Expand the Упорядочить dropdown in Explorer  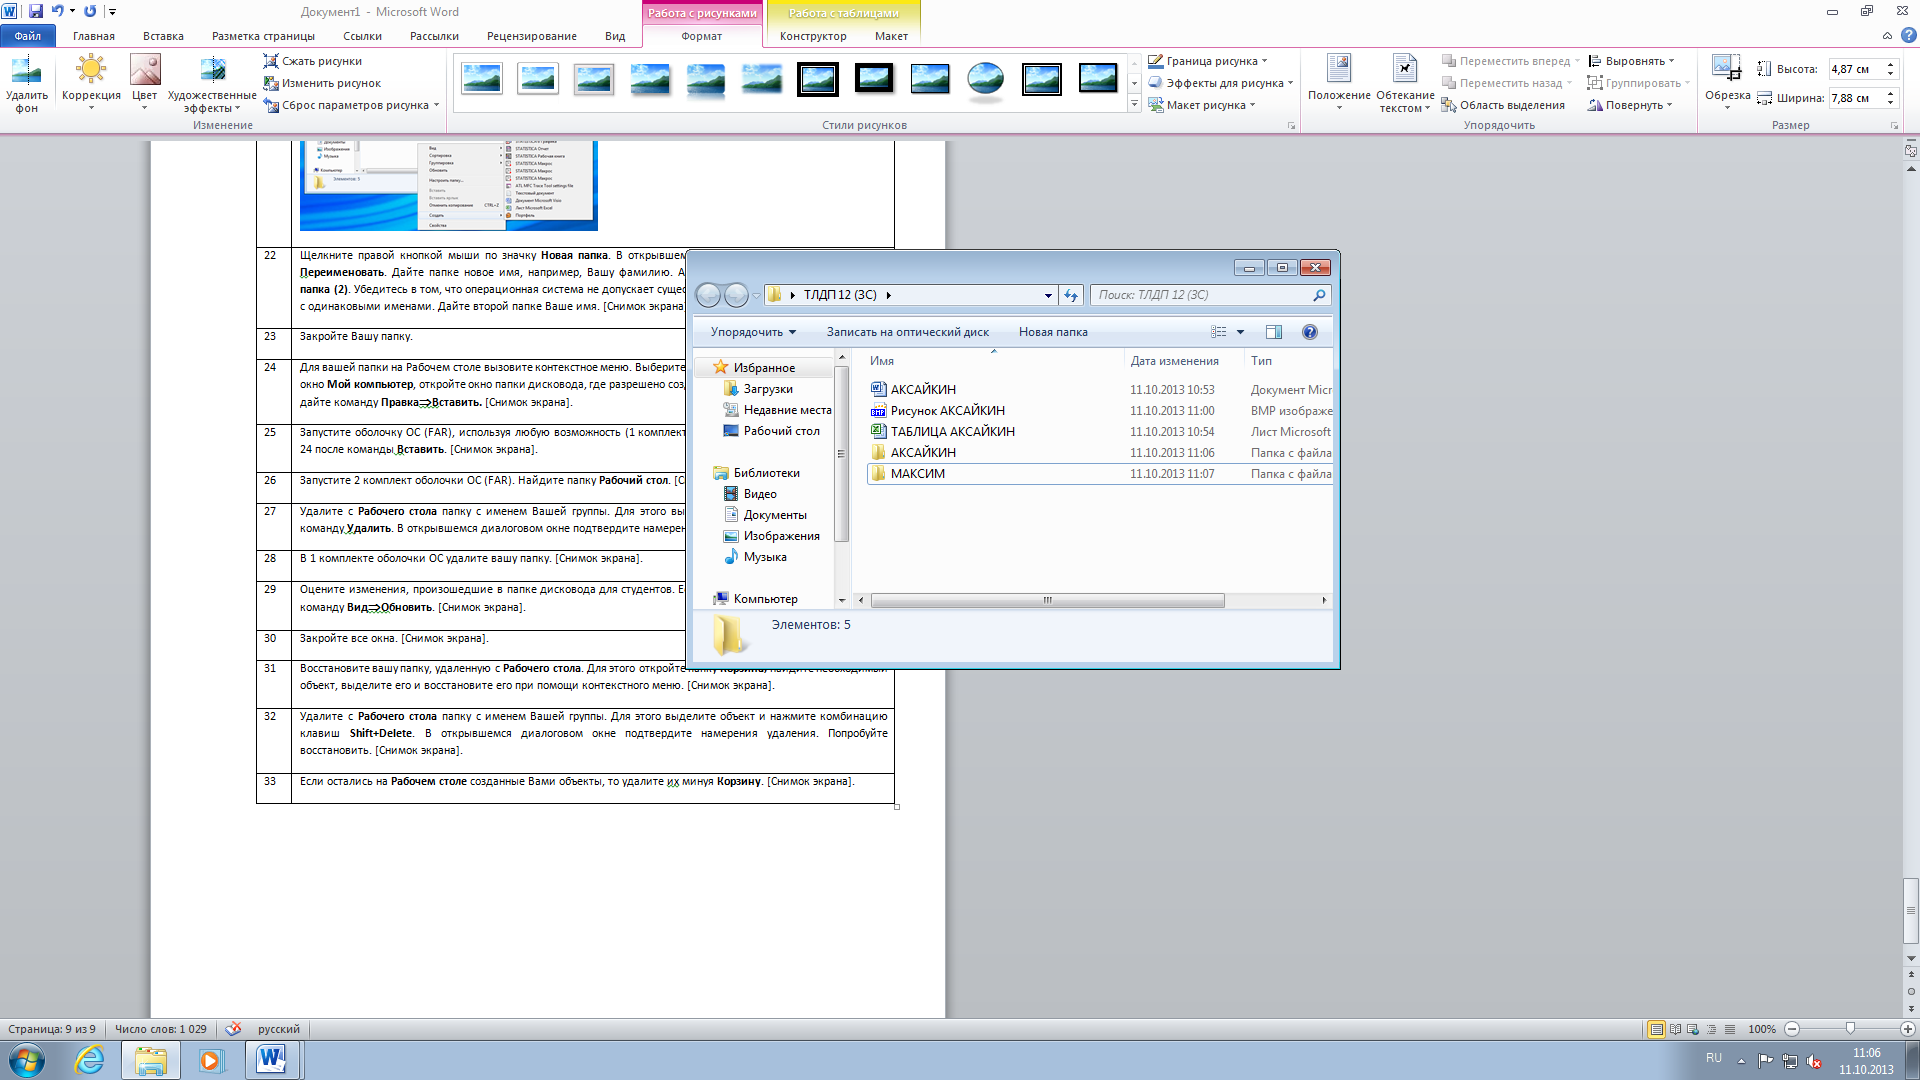tap(753, 332)
